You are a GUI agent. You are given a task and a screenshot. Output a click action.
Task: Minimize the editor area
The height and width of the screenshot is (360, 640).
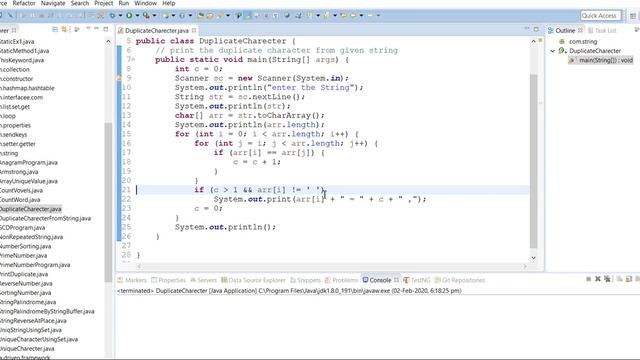click(527, 29)
